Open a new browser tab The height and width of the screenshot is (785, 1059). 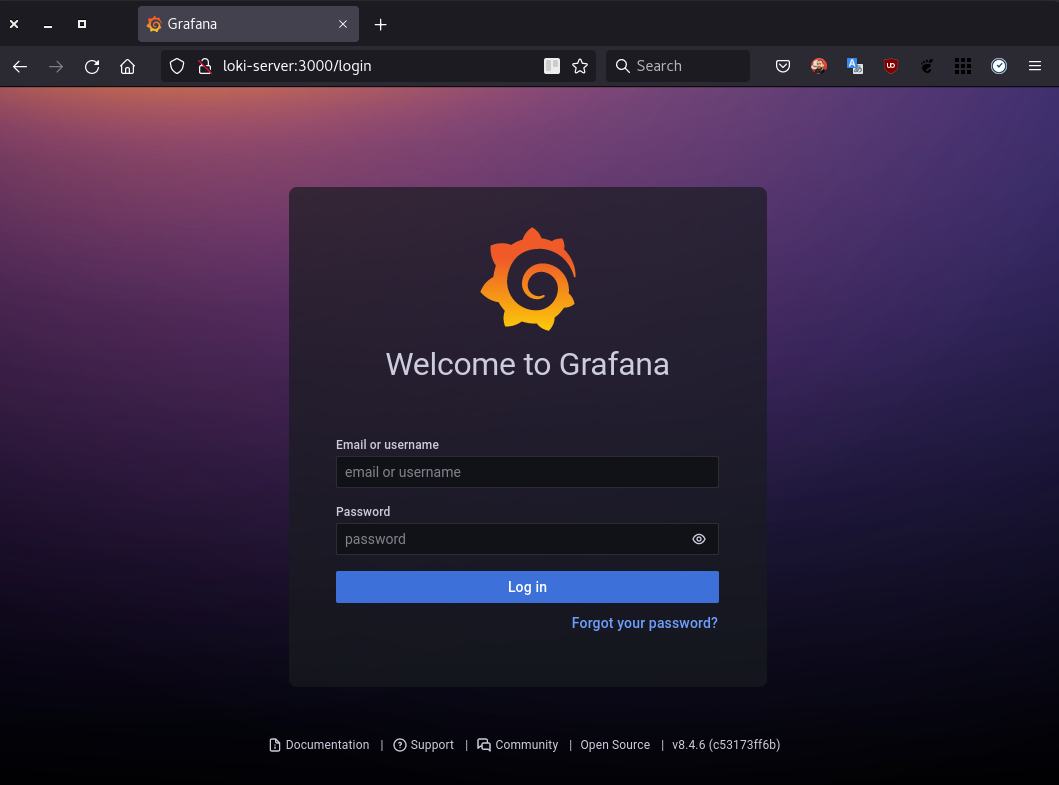coord(380,24)
